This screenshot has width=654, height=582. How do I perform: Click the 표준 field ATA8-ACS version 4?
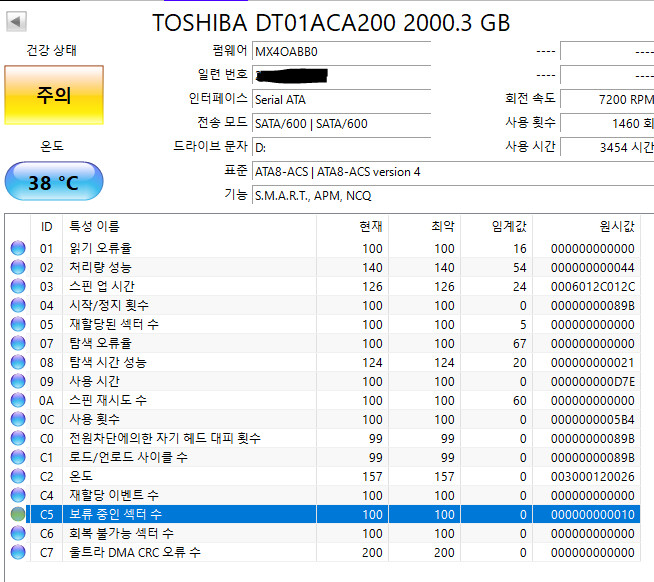click(453, 171)
